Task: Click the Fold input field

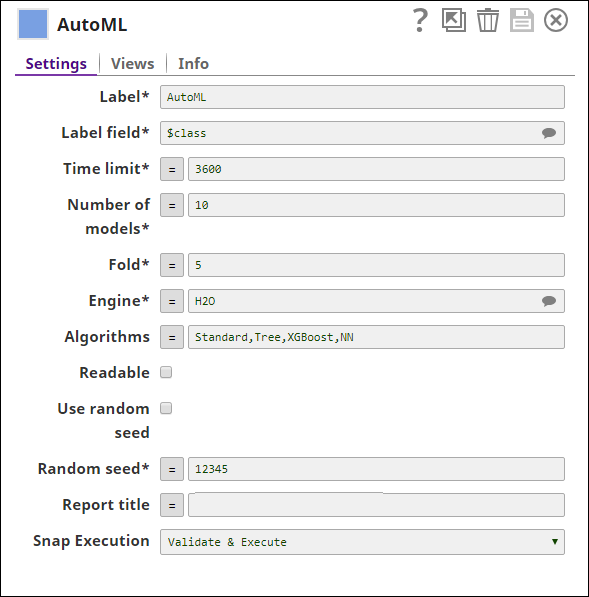Action: (x=376, y=265)
